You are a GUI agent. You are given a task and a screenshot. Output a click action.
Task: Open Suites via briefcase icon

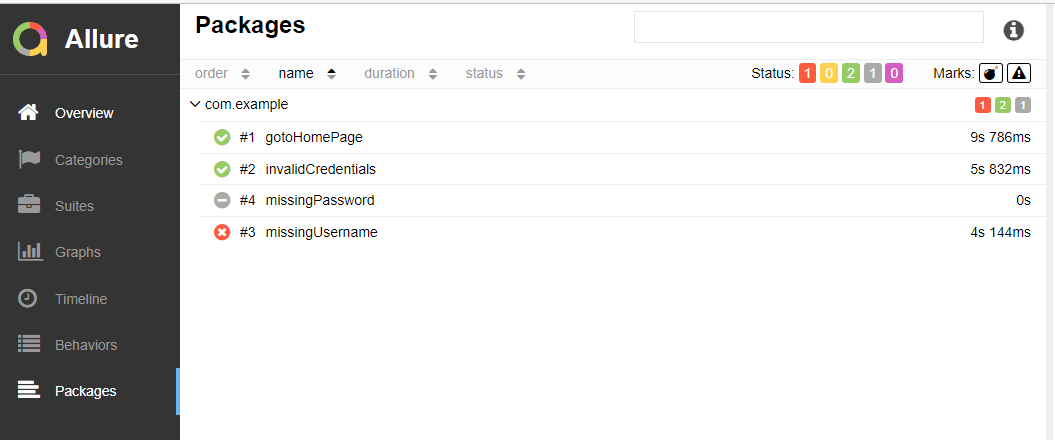click(x=30, y=205)
